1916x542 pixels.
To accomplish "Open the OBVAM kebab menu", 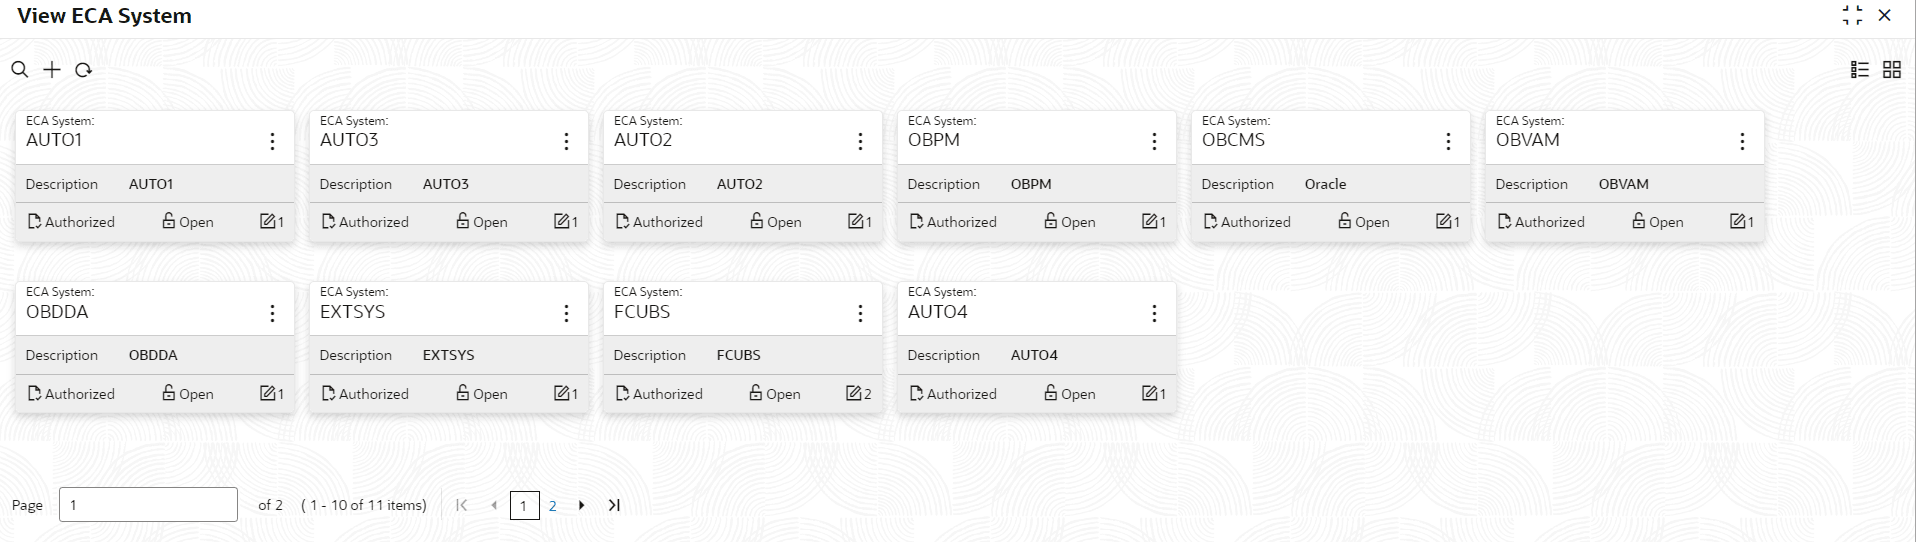I will [1742, 142].
